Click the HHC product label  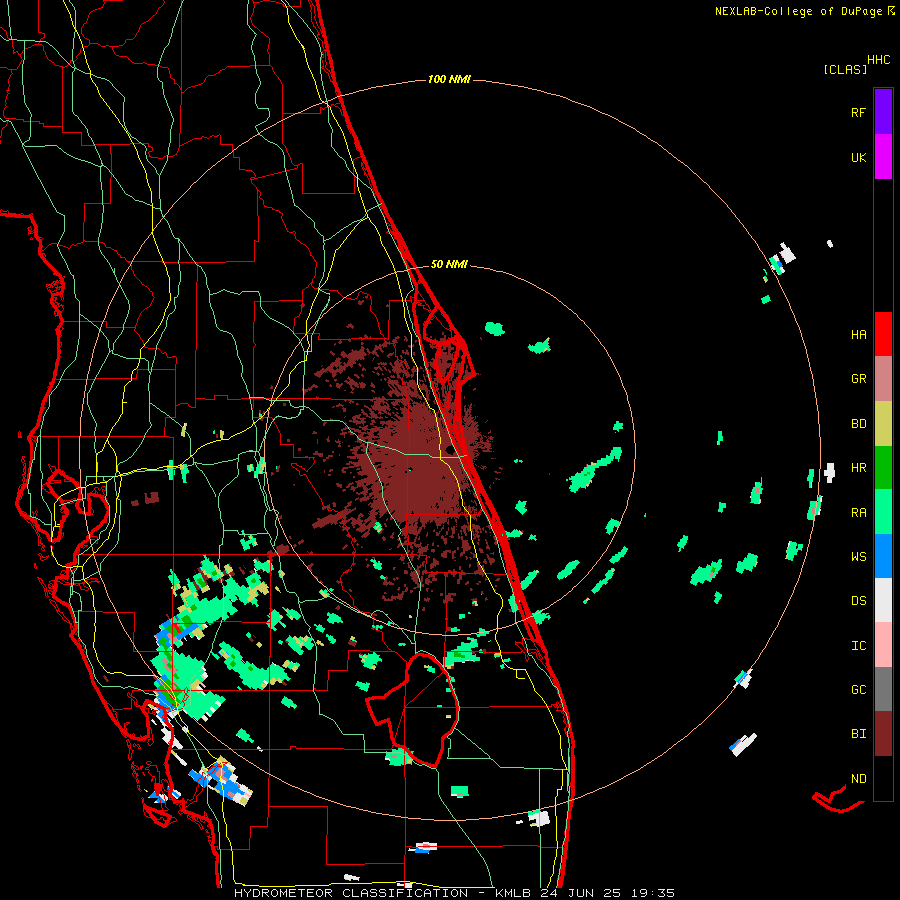(878, 60)
